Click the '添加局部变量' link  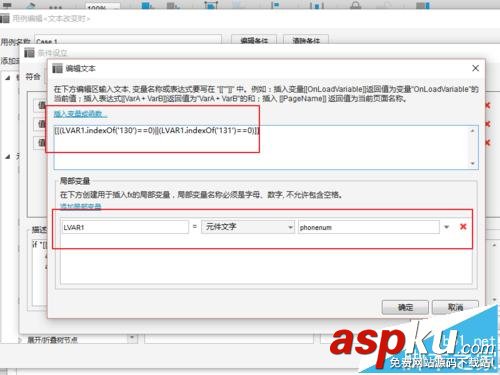click(x=80, y=206)
